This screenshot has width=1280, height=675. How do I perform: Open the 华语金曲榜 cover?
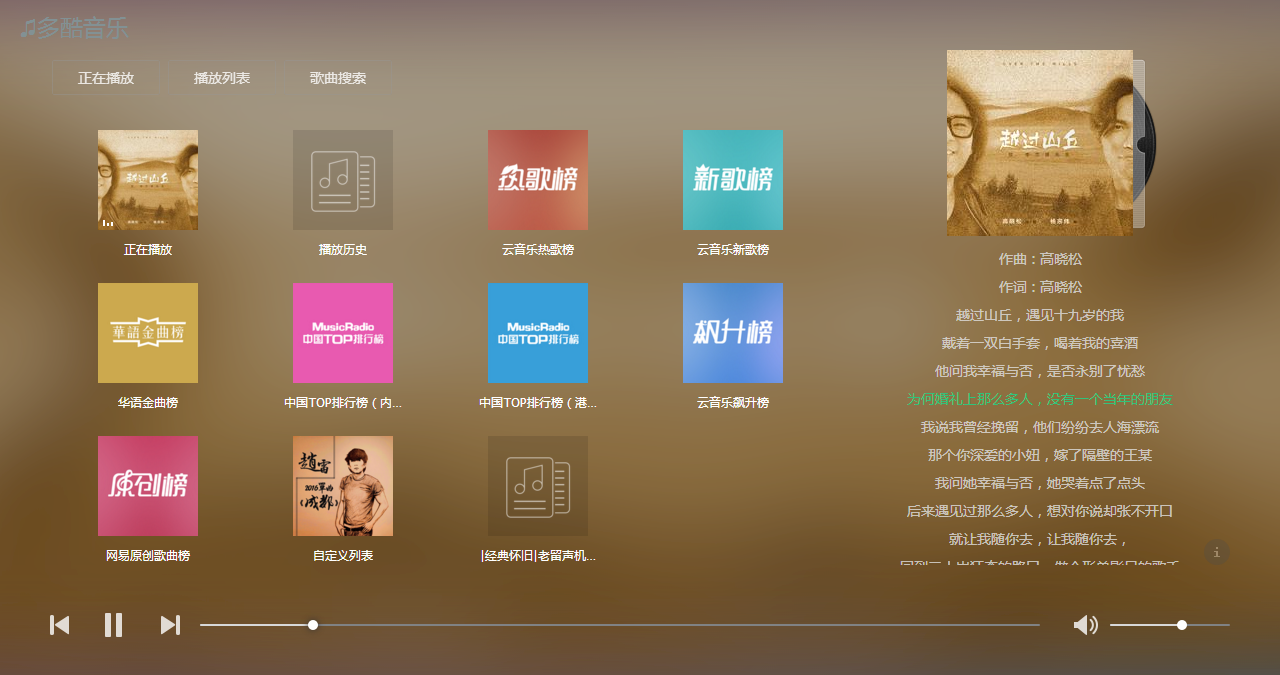tap(148, 333)
